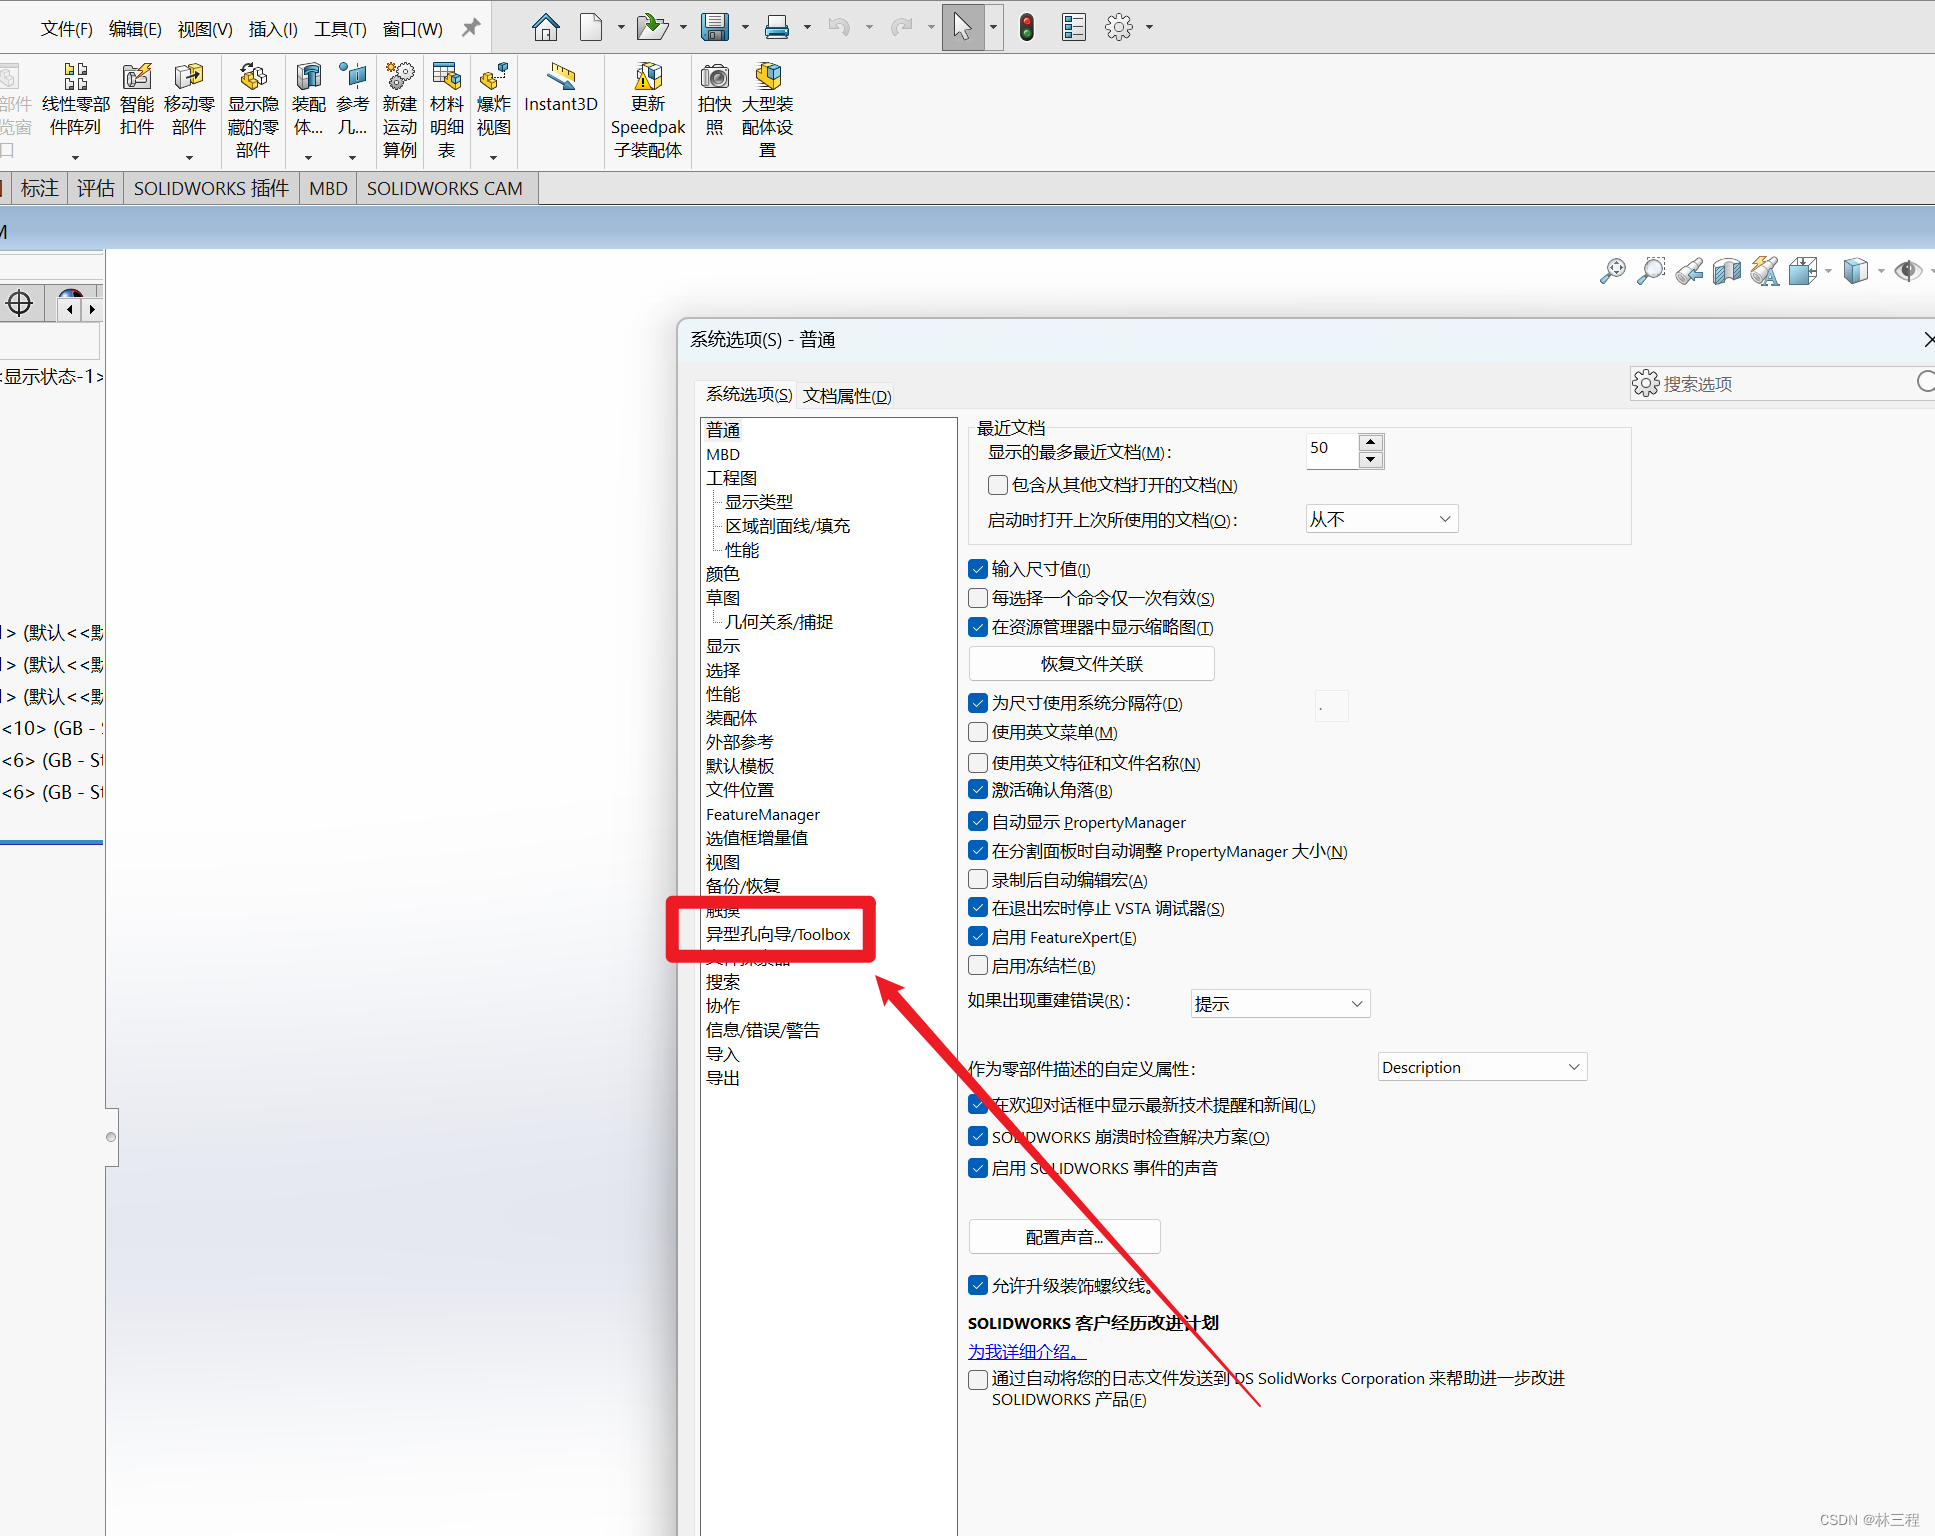Toggle 启用冻结栏 checkbox
This screenshot has width=1935, height=1536.
tap(979, 966)
